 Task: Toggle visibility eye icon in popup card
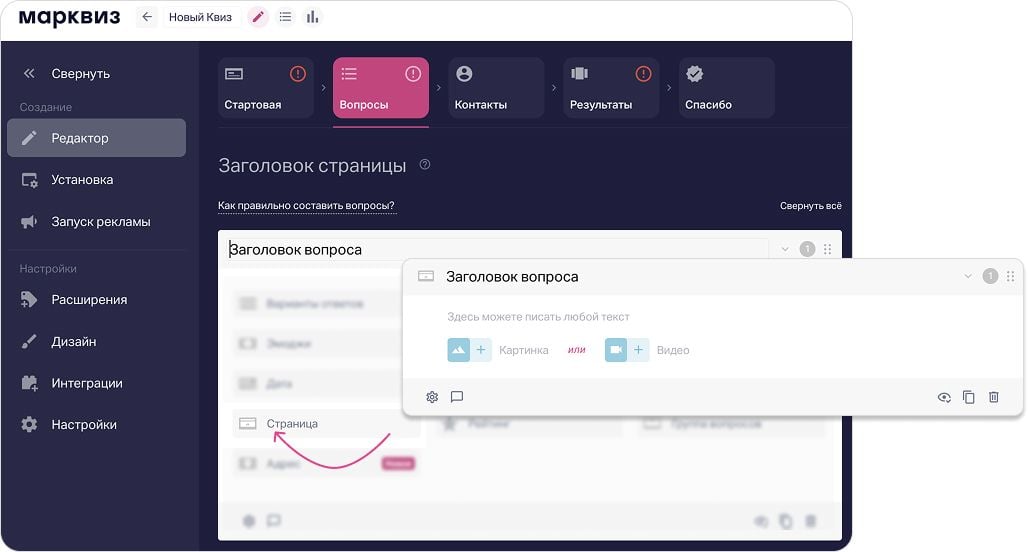[944, 397]
